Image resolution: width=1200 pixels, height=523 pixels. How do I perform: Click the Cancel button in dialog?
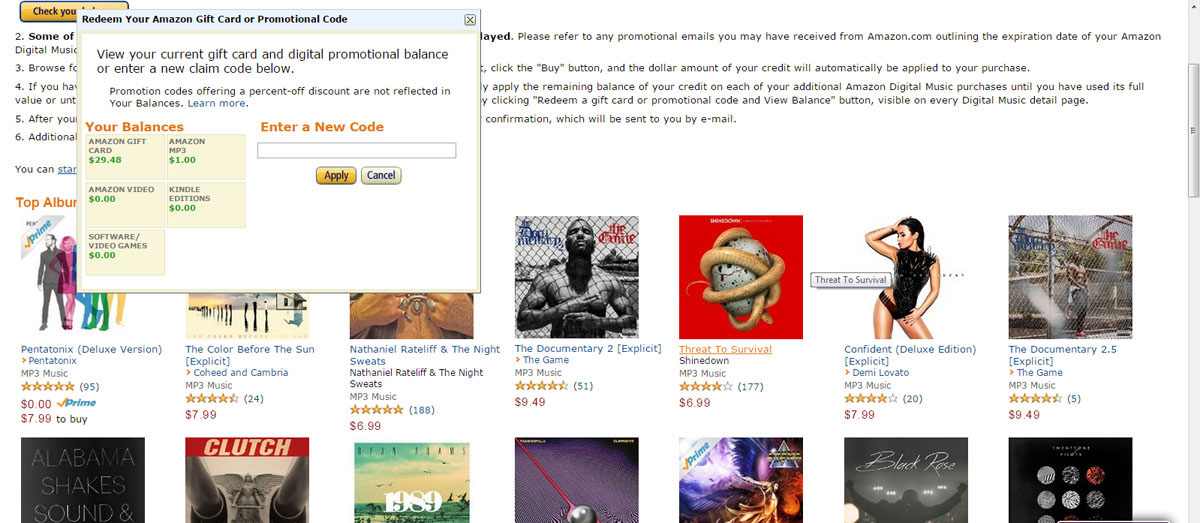[x=380, y=175]
